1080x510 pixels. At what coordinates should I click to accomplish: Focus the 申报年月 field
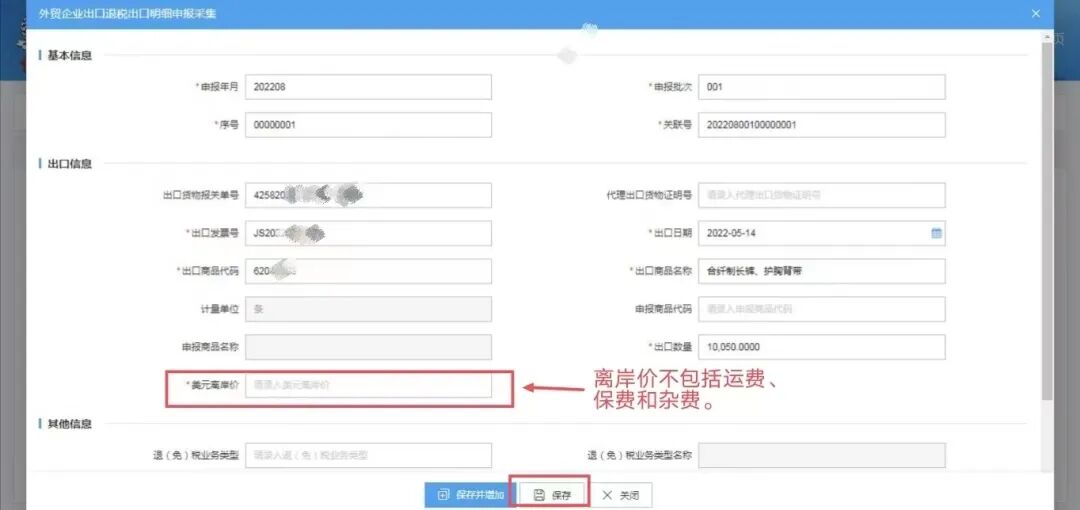(x=368, y=87)
